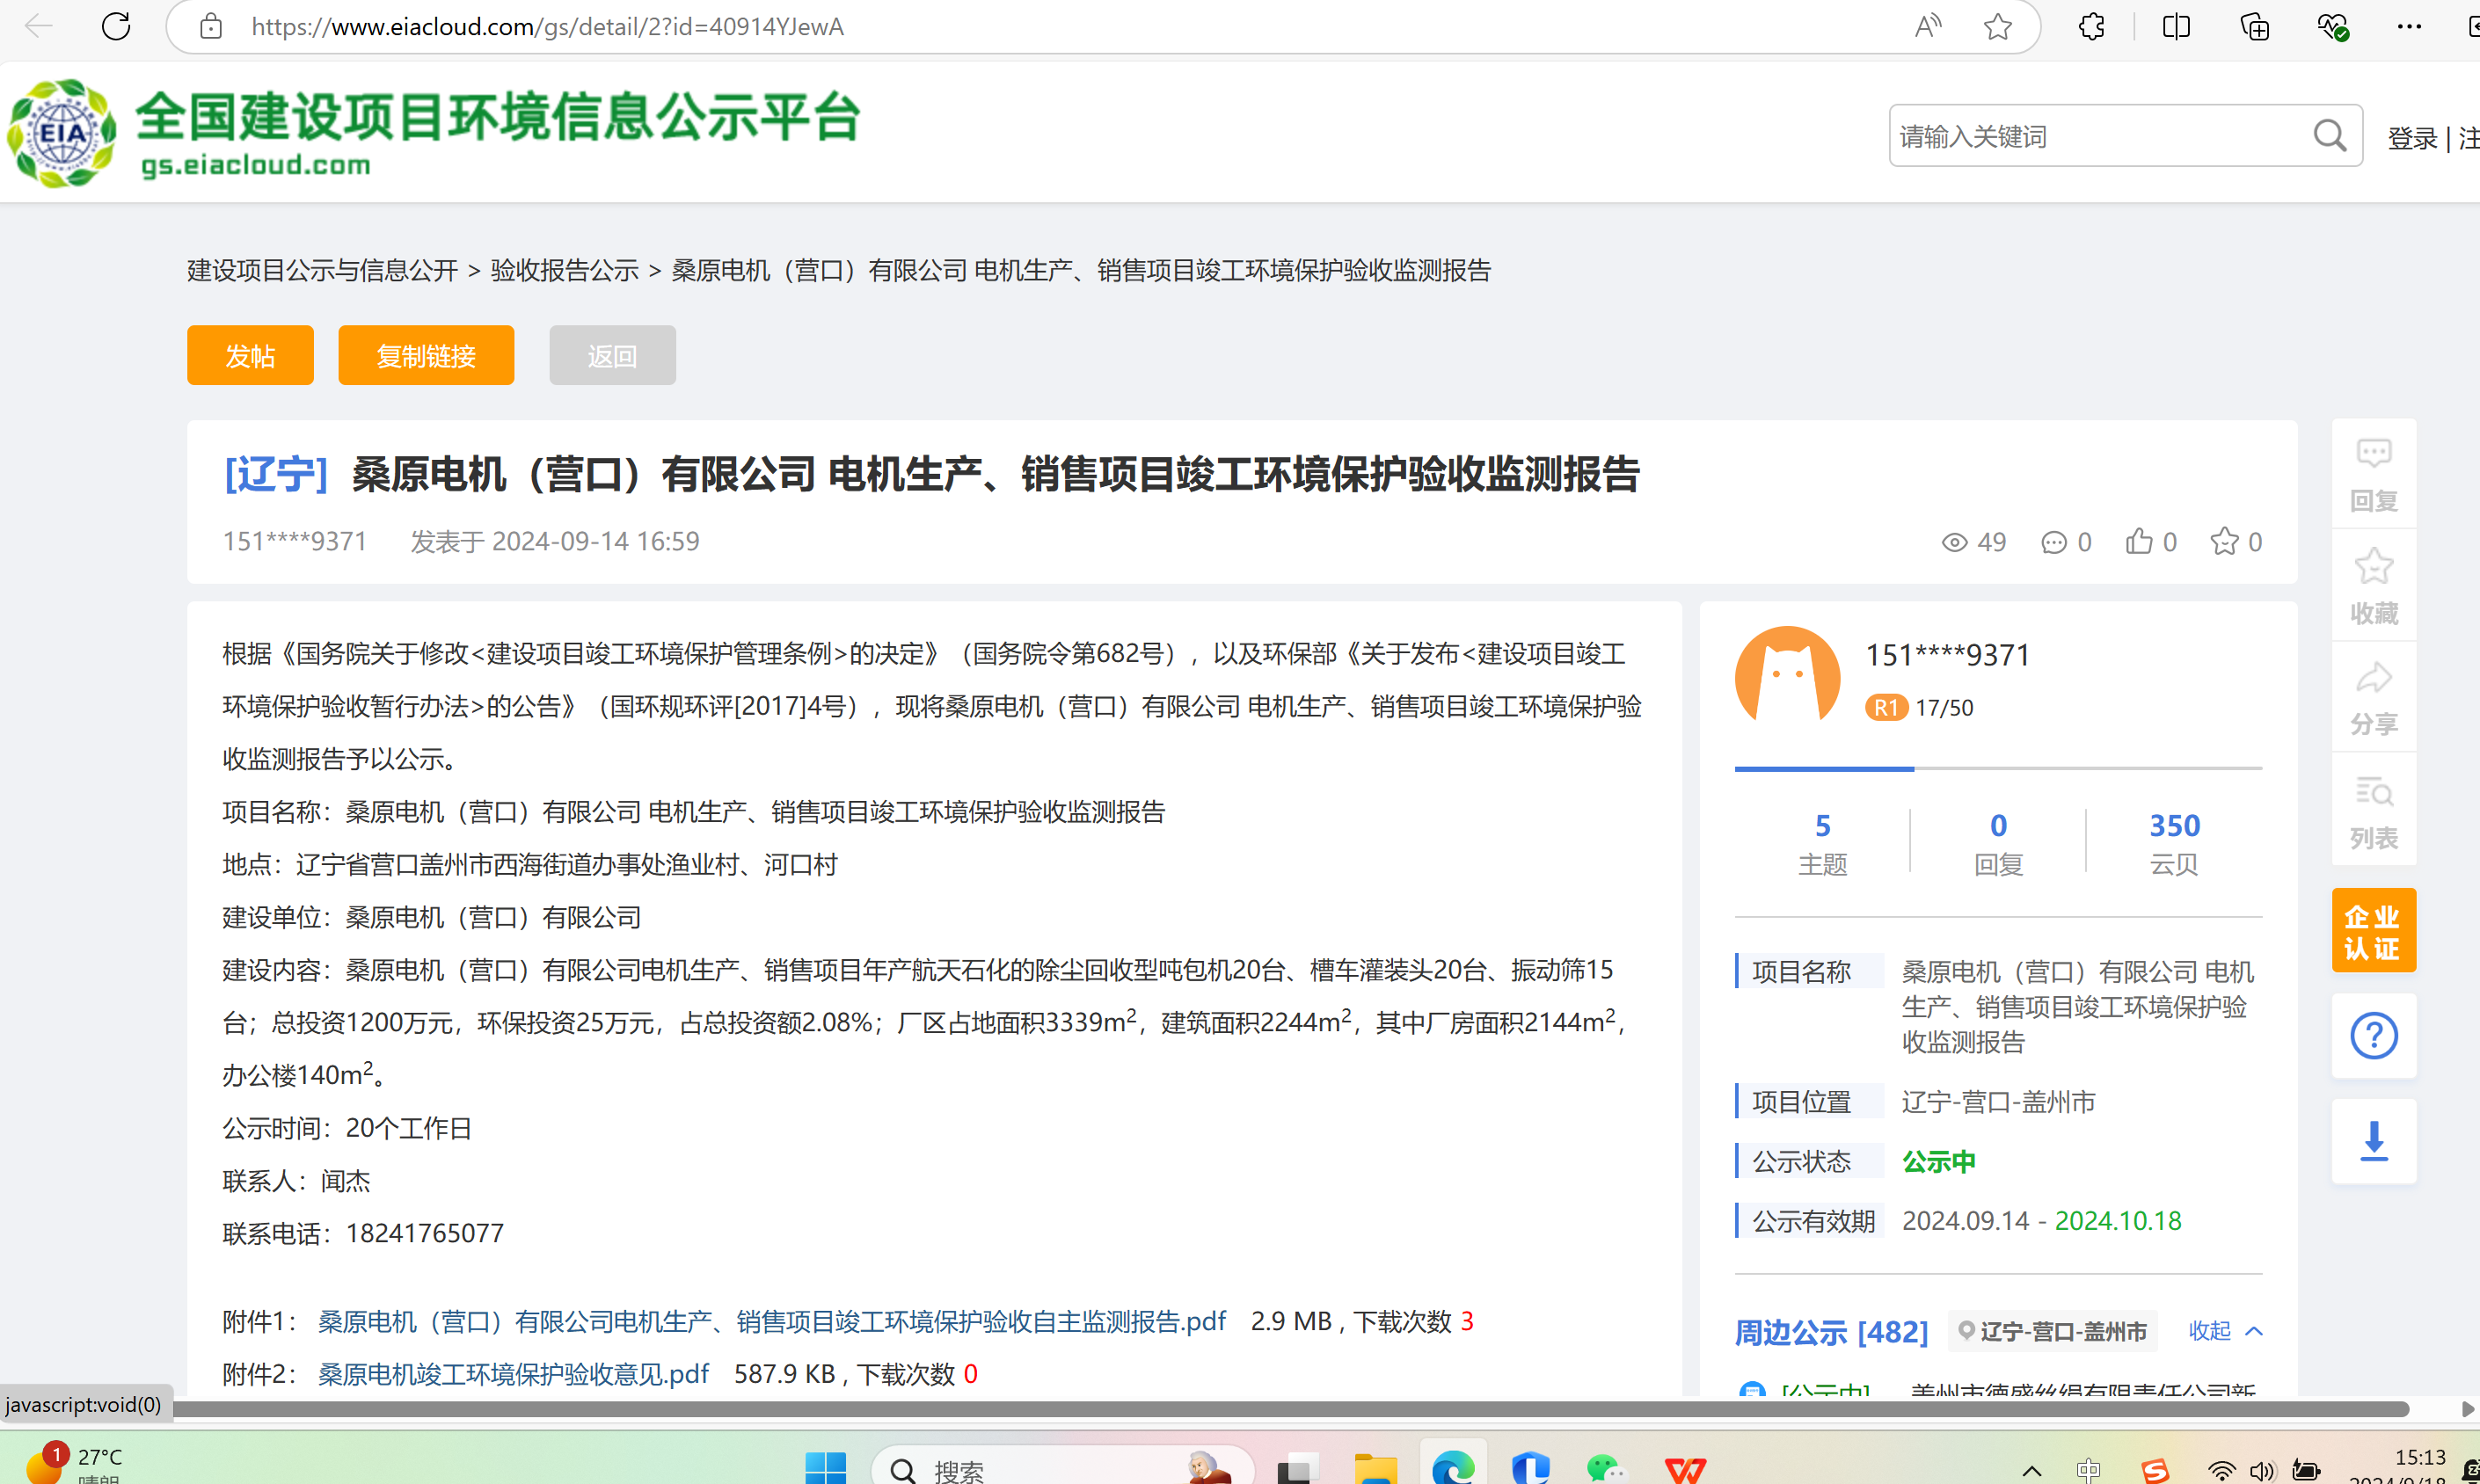Collapse nearby announcements with 收起

(2224, 1330)
